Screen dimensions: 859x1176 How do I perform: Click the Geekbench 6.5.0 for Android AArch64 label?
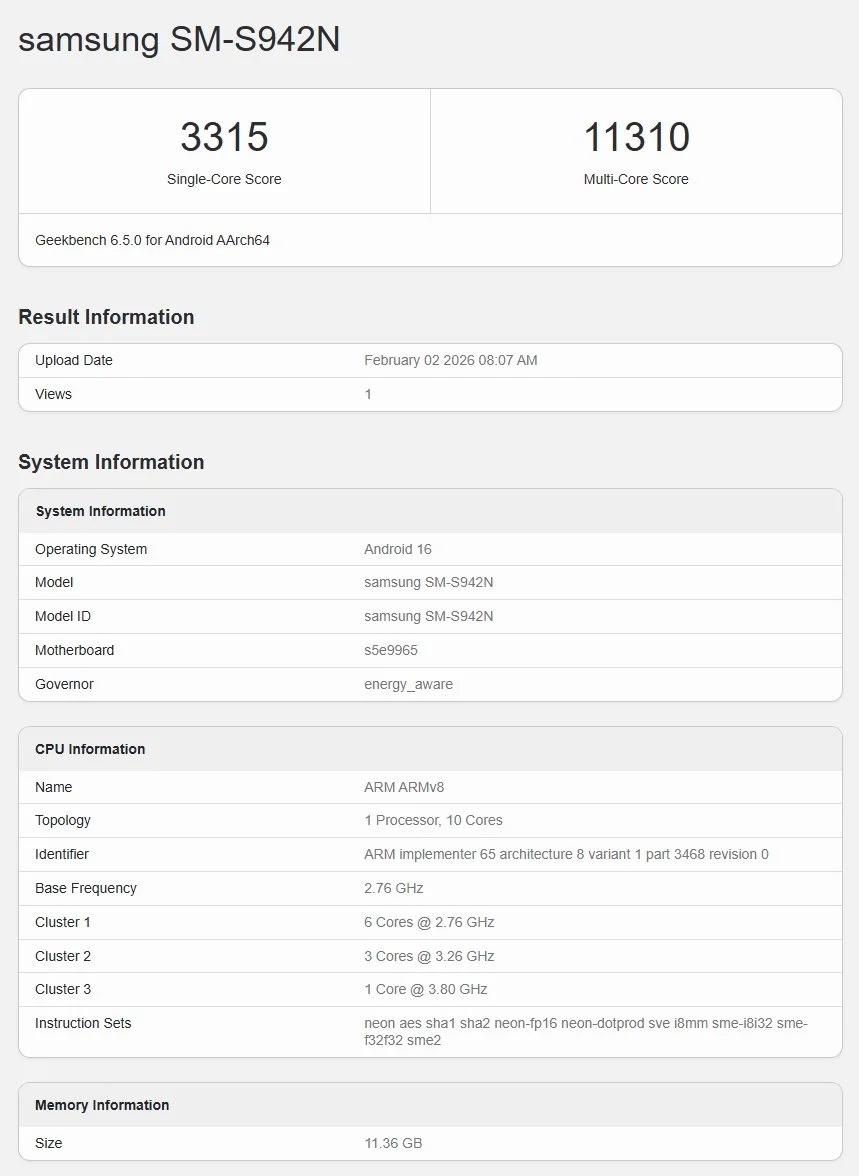point(152,240)
